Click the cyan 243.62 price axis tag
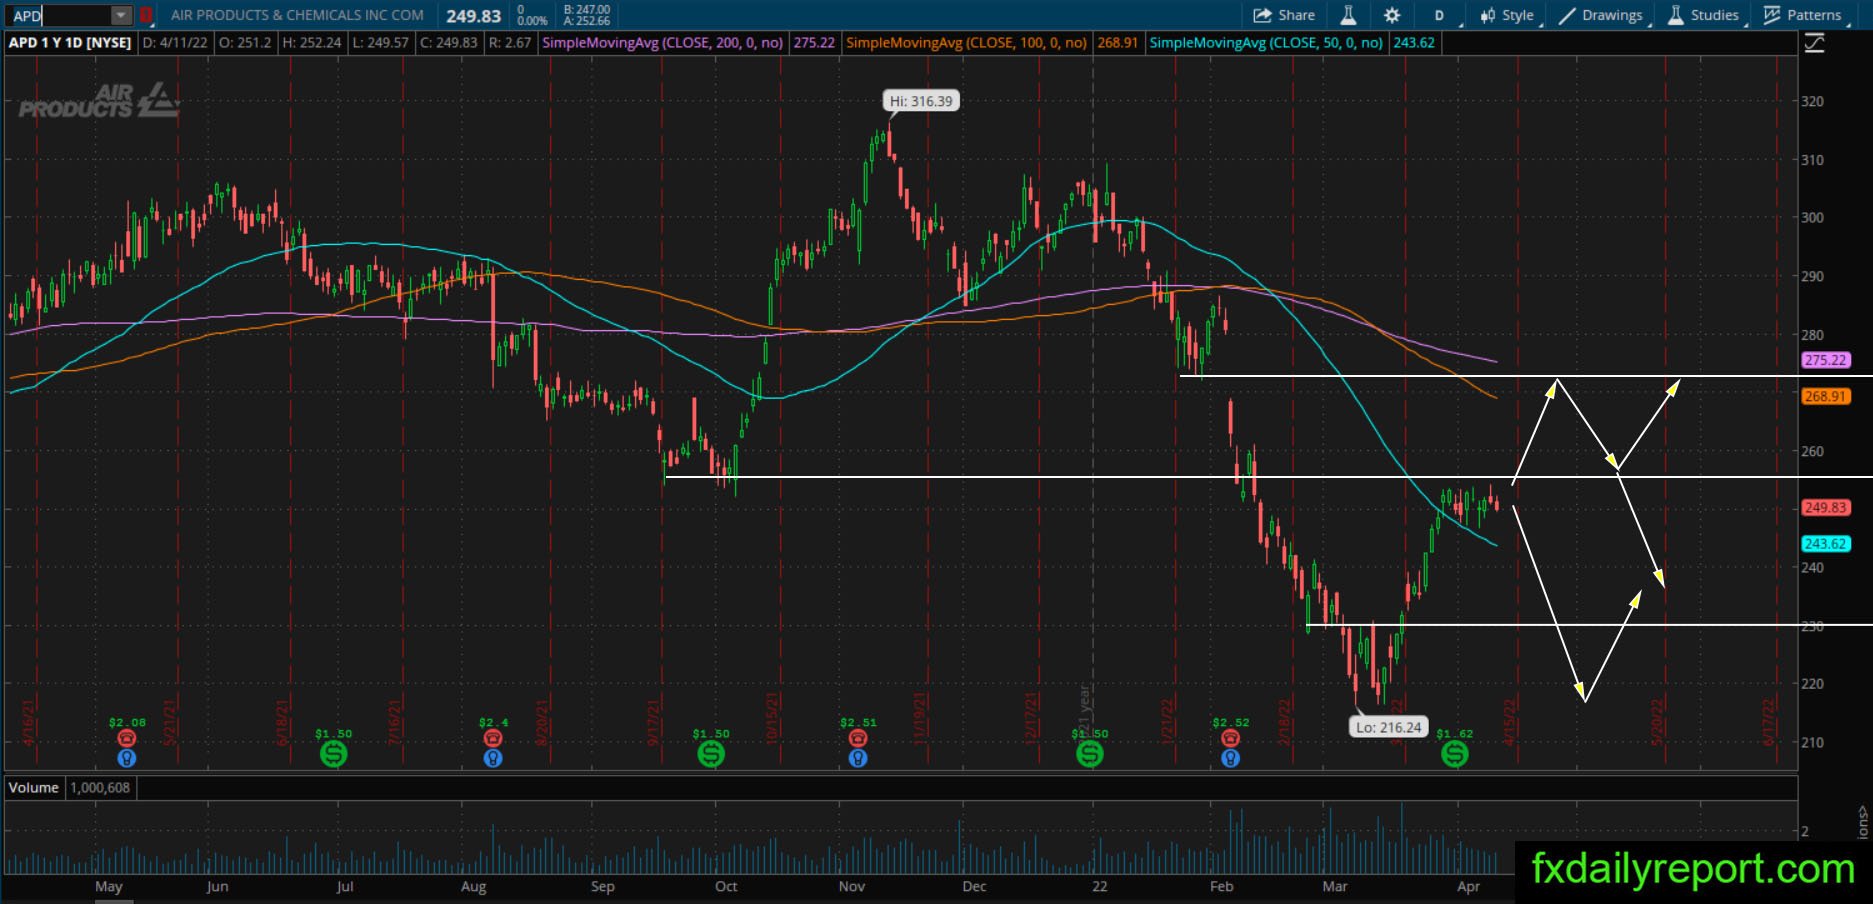The width and height of the screenshot is (1873, 904). point(1825,544)
